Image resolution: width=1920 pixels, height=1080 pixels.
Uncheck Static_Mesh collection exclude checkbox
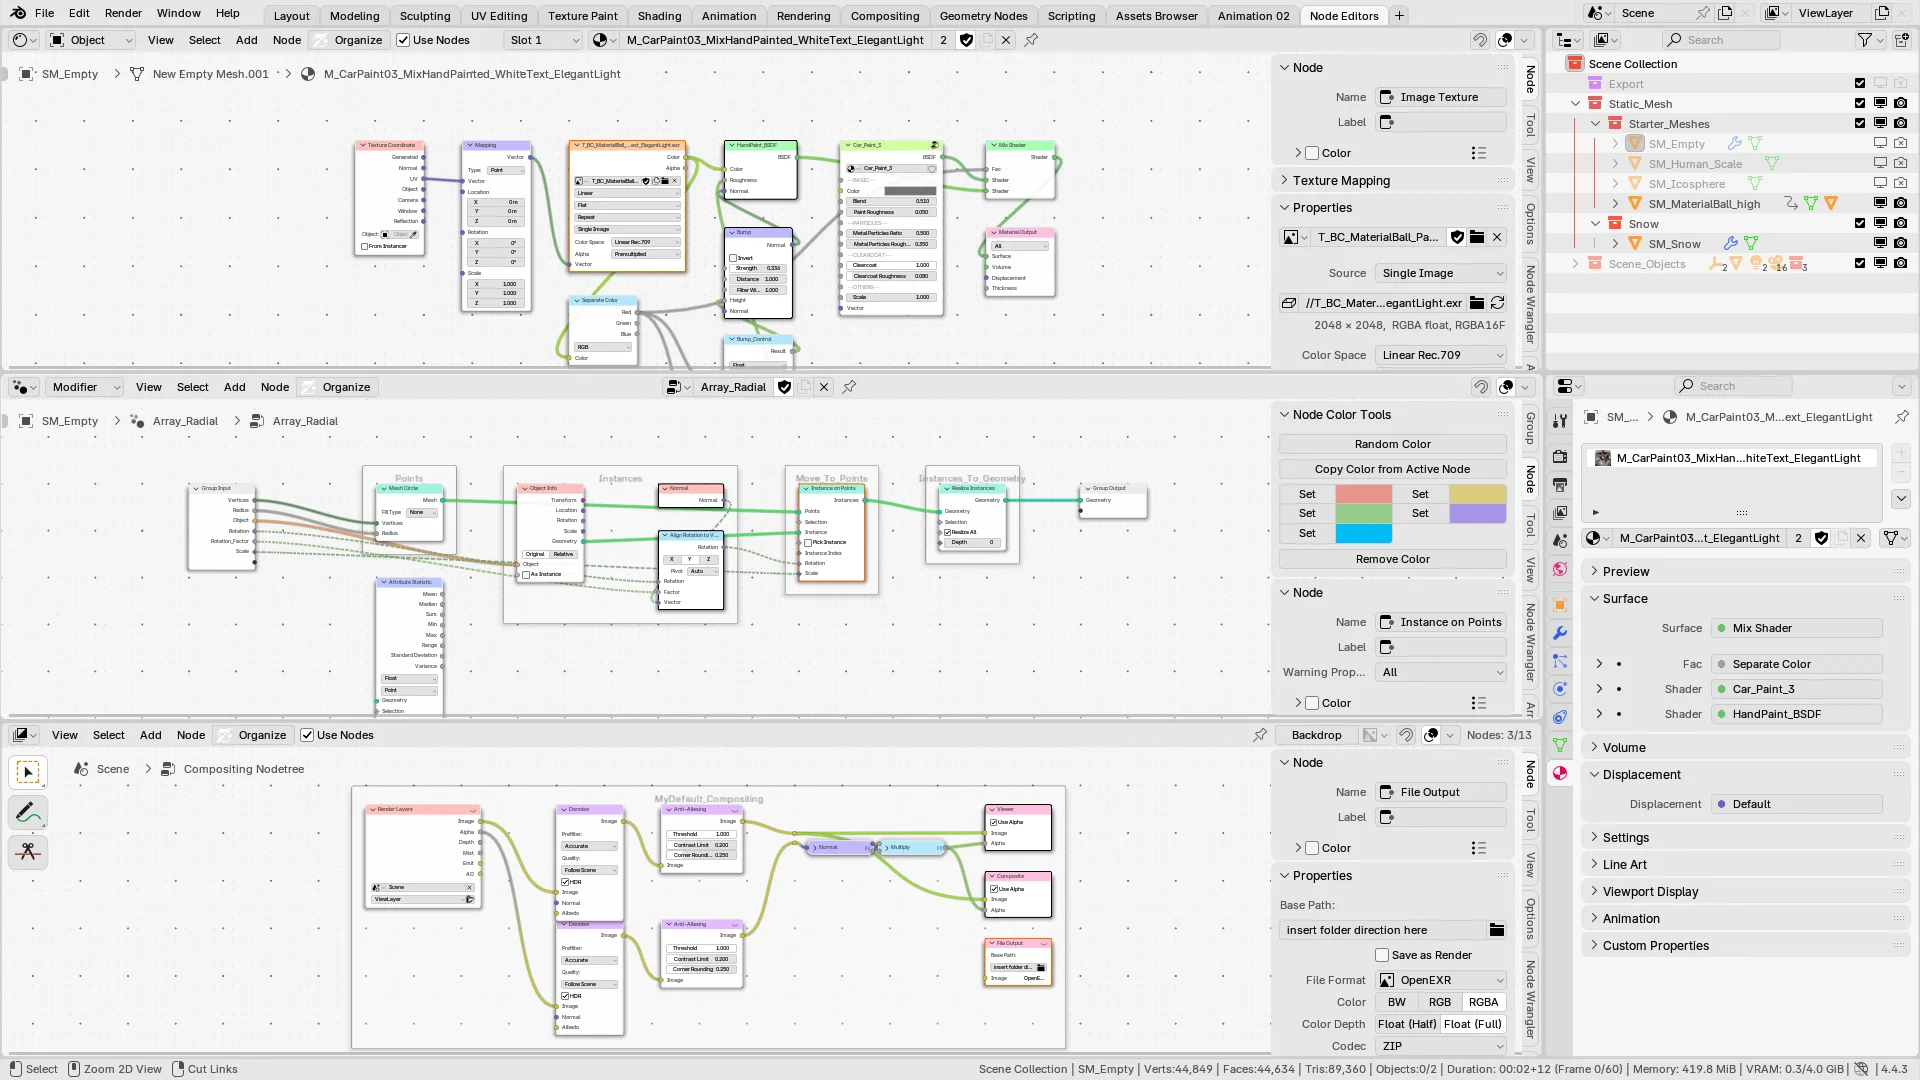1860,104
